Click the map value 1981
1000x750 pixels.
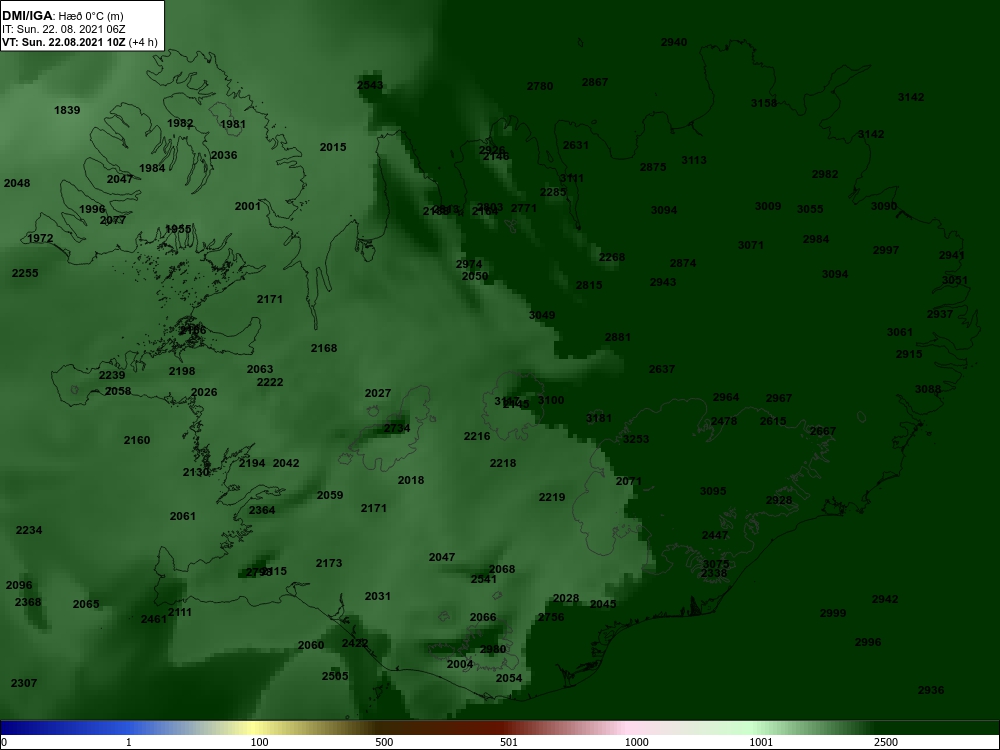click(233, 124)
